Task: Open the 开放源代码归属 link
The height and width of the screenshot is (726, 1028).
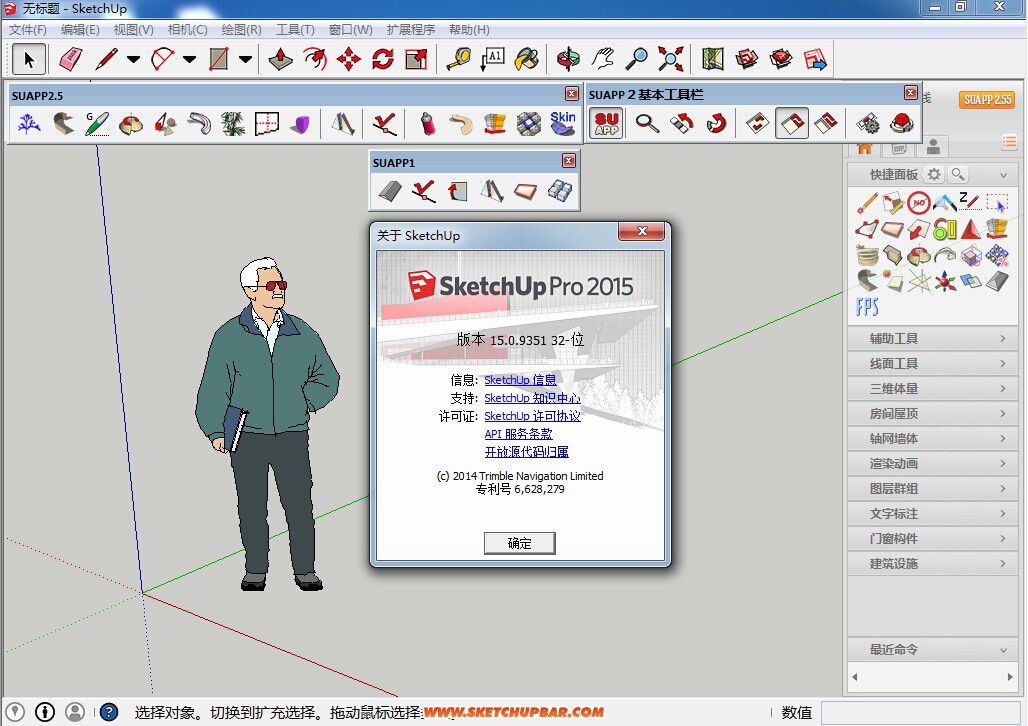Action: click(x=526, y=452)
